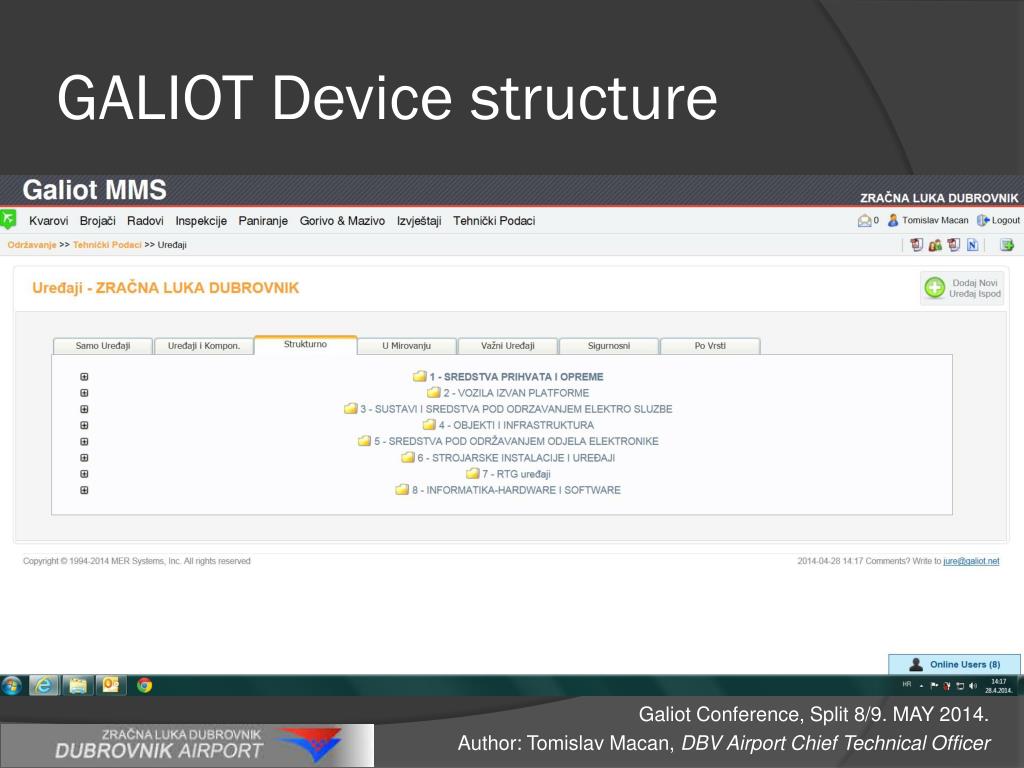
Task: Switch to the Po Vrsti tab
Action: pos(710,345)
